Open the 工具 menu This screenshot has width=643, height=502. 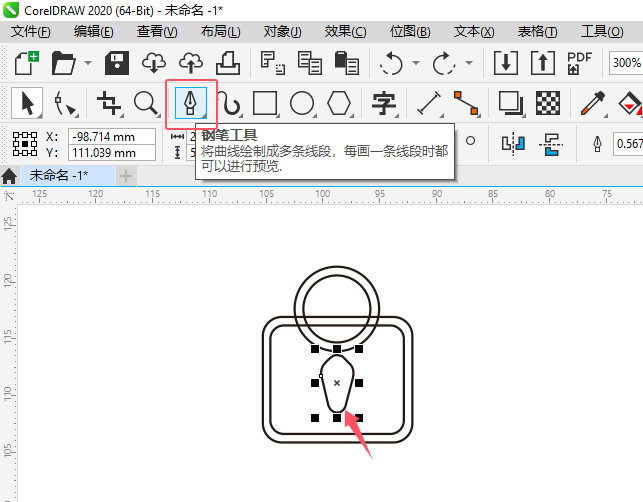(602, 32)
